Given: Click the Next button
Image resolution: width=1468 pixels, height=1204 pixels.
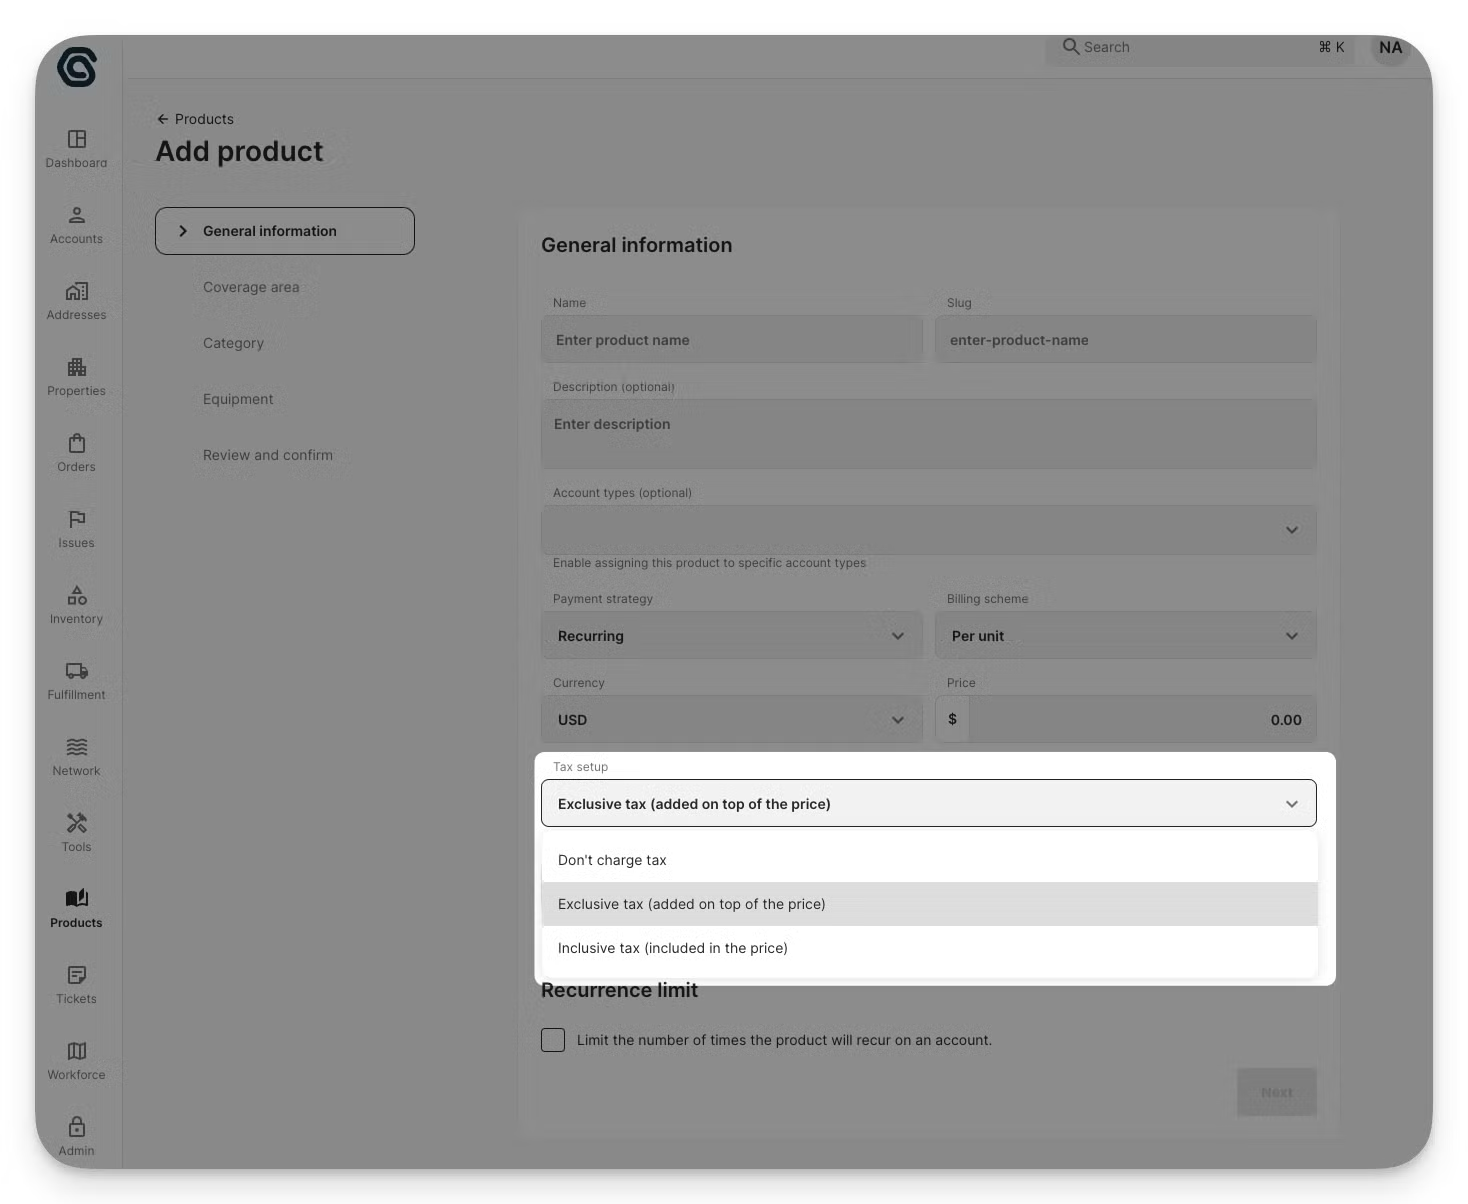Looking at the screenshot, I should [1277, 1092].
